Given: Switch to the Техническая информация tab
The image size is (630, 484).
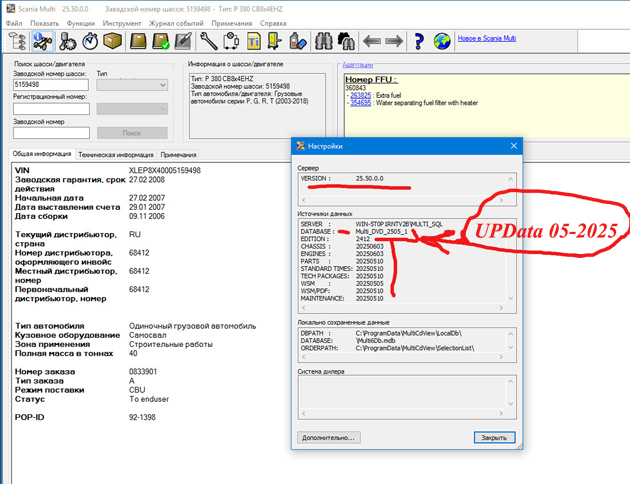Looking at the screenshot, I should click(116, 155).
